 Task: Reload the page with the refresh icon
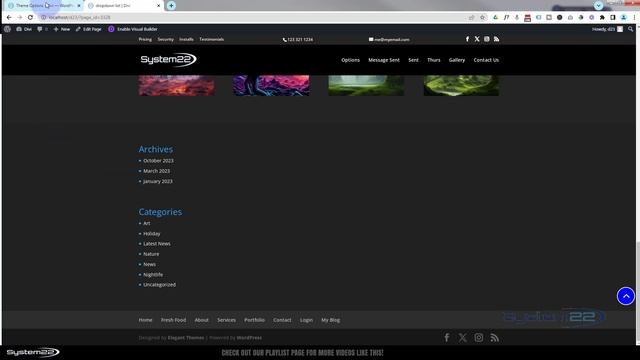point(30,18)
